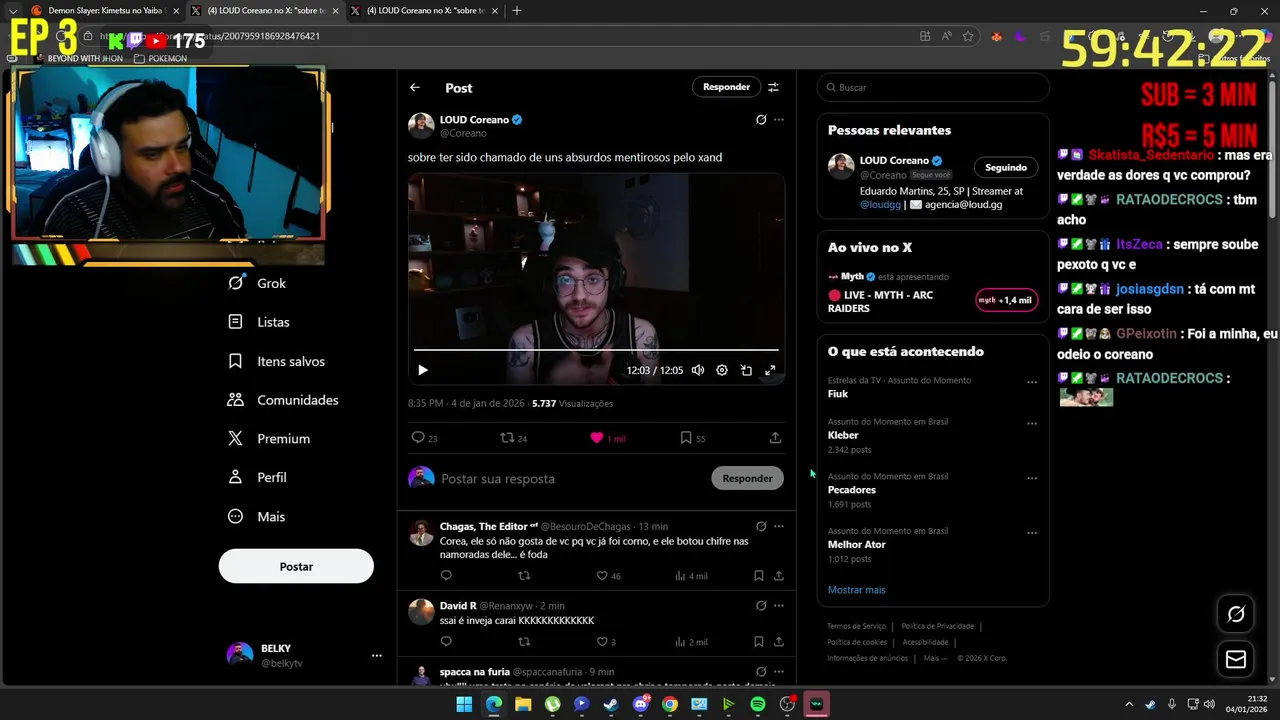Click the Buscar search field
Viewport: 1280px width, 720px height.
[933, 87]
